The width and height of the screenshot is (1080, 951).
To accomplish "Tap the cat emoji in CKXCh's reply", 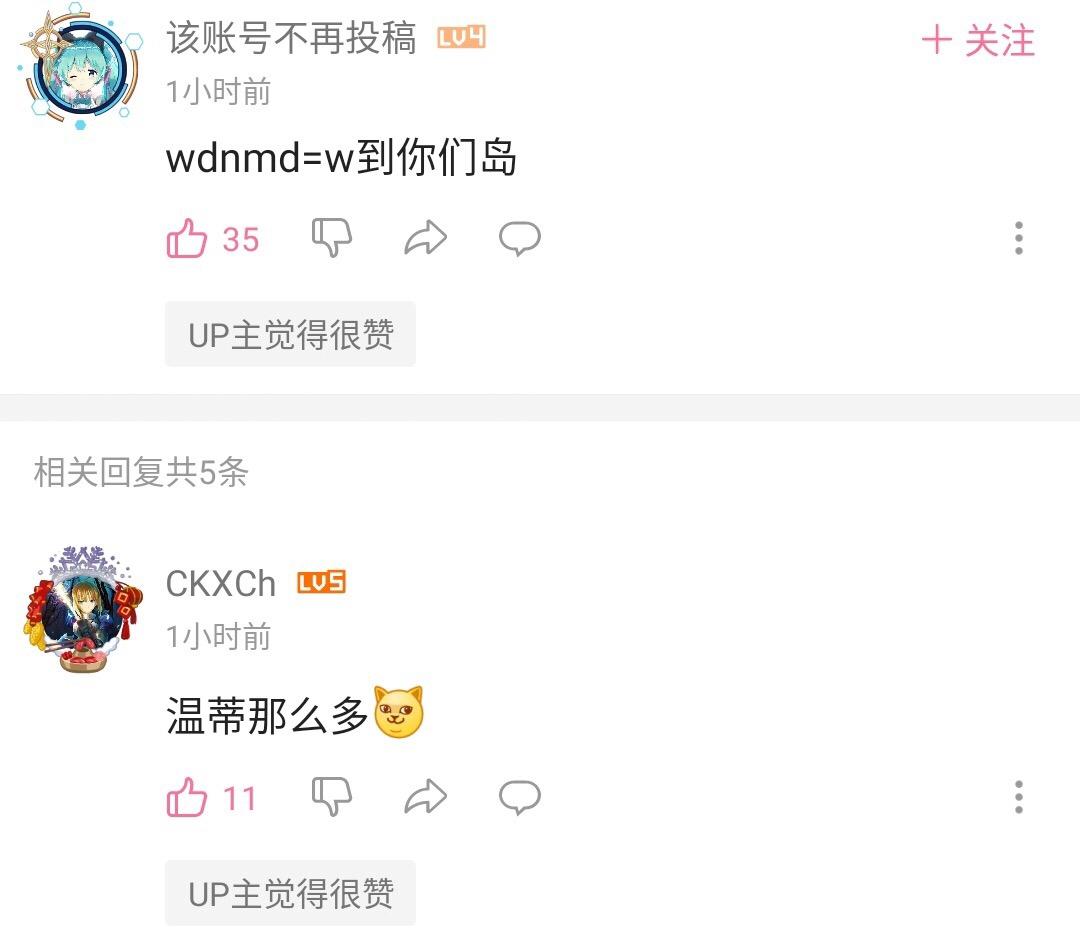I will (x=398, y=712).
